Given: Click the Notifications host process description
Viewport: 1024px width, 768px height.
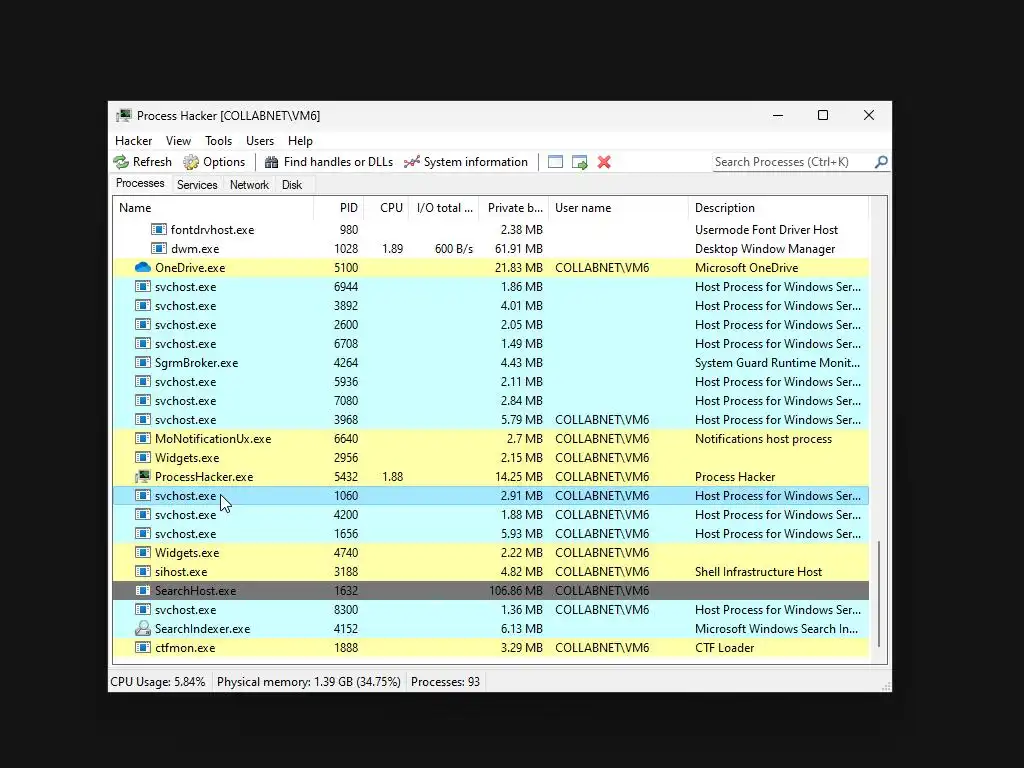Looking at the screenshot, I should coord(763,439).
